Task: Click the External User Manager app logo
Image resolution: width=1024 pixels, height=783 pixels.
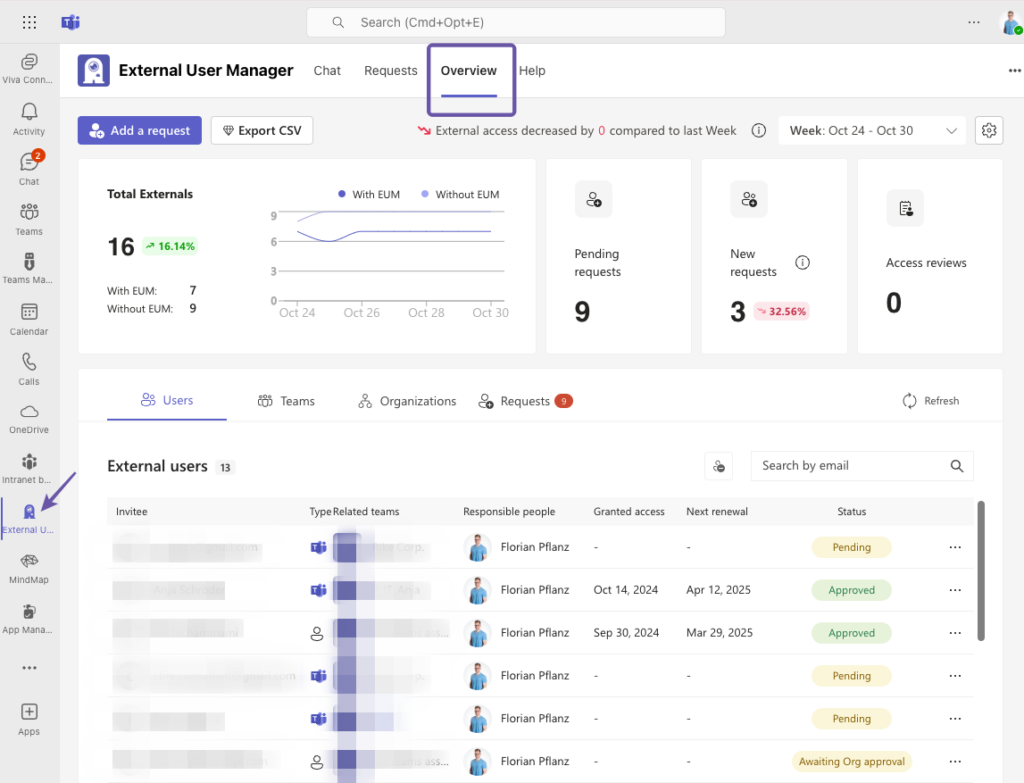Action: click(x=93, y=71)
